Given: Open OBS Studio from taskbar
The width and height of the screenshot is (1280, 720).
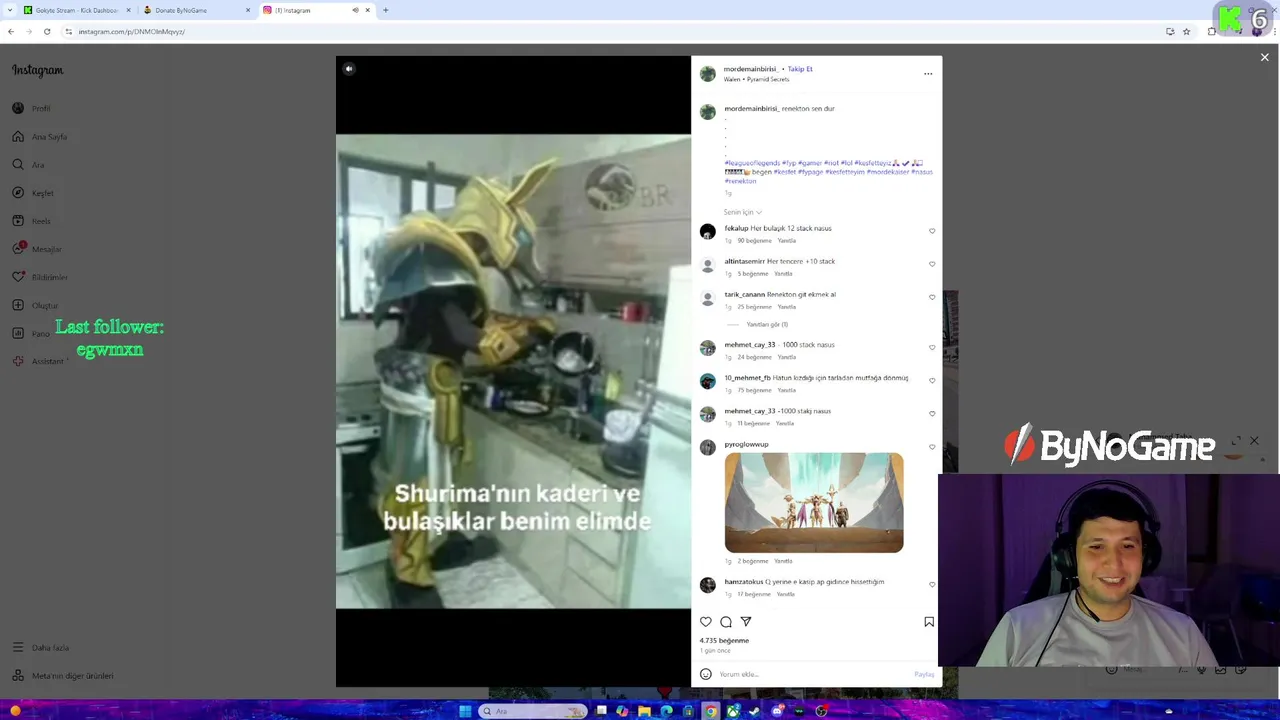Looking at the screenshot, I should click(821, 711).
